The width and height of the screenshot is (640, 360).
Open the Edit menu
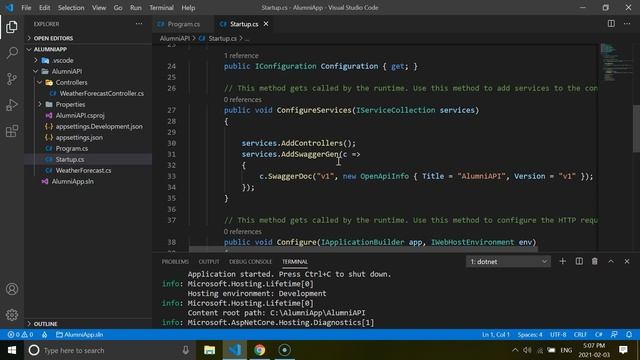coord(44,8)
